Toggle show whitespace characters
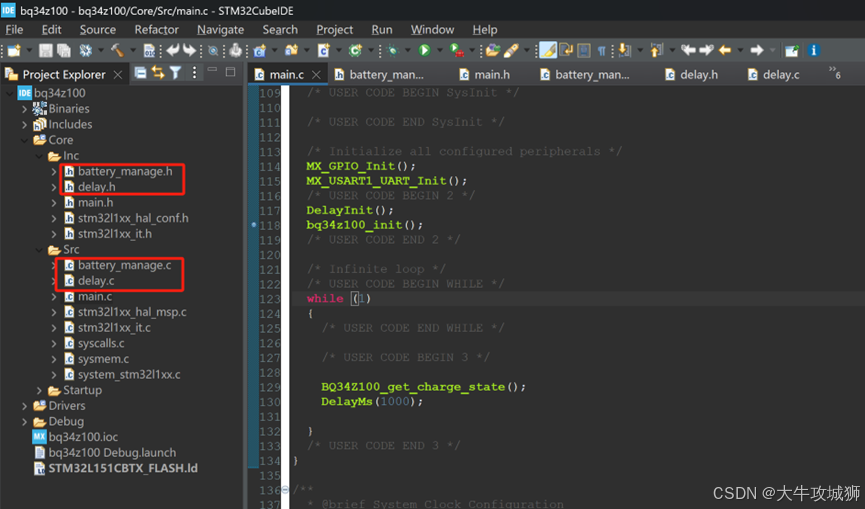 (601, 51)
